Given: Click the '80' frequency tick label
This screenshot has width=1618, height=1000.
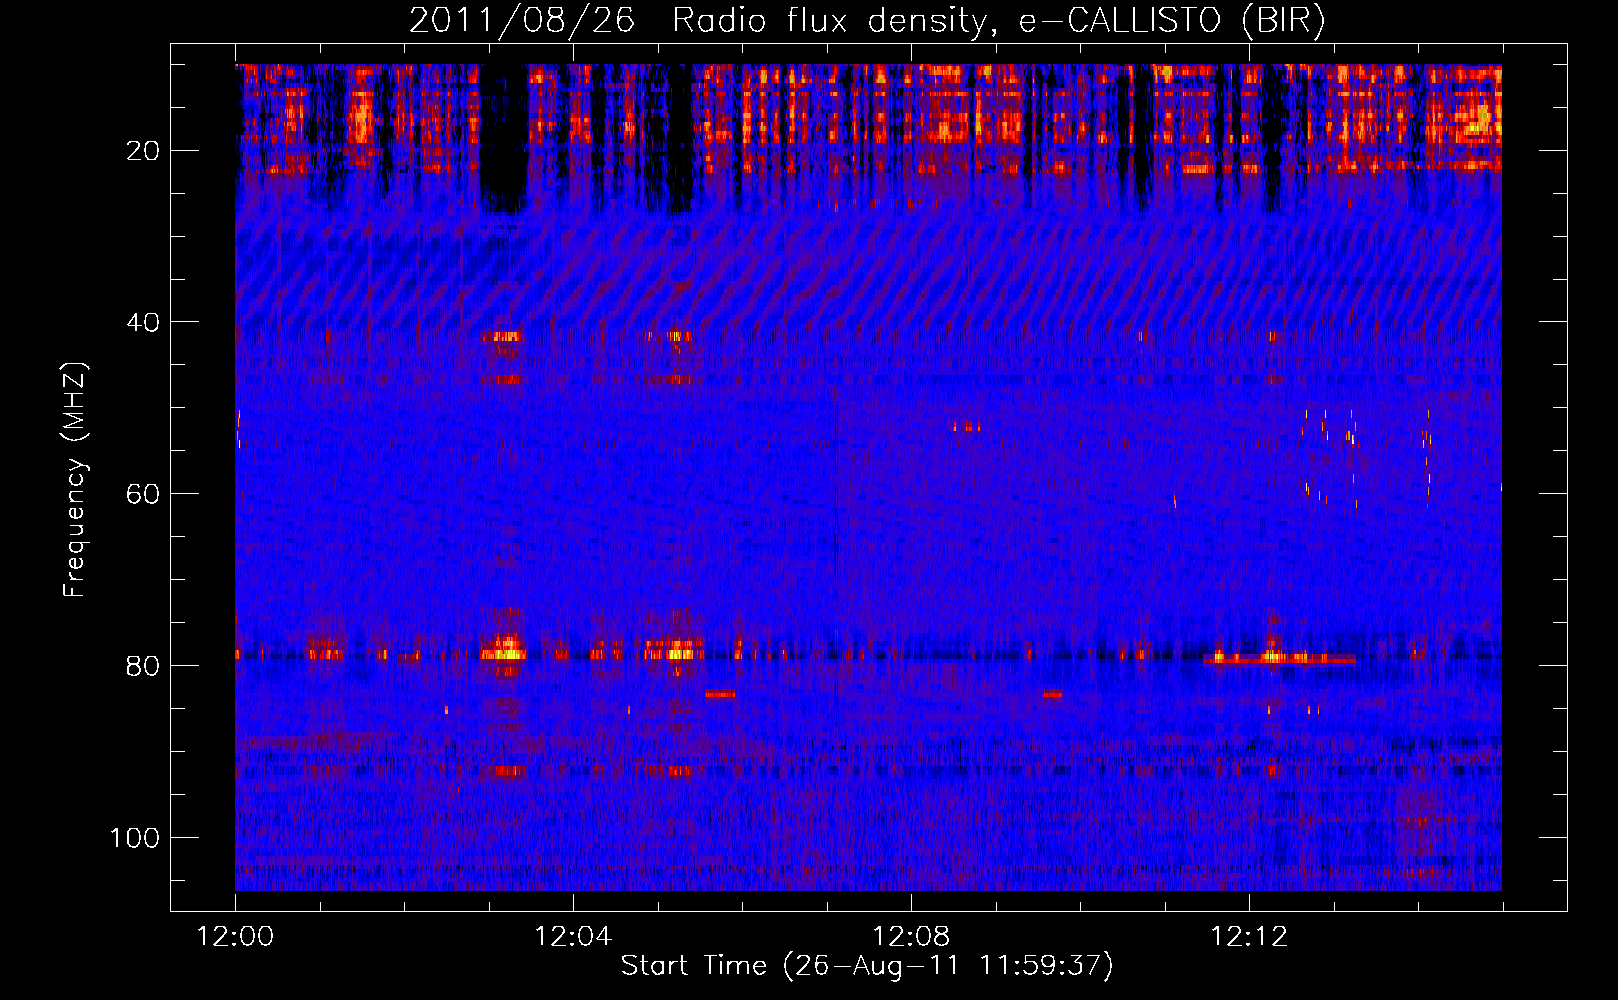Looking at the screenshot, I should coord(143,666).
